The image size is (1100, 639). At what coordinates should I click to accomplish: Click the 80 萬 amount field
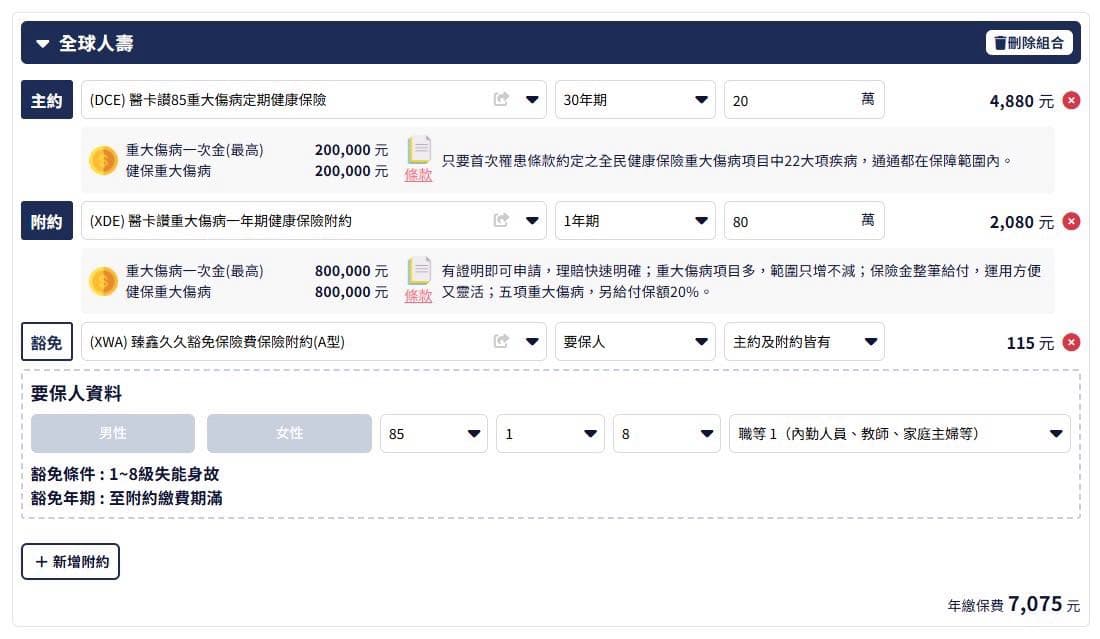pos(804,220)
